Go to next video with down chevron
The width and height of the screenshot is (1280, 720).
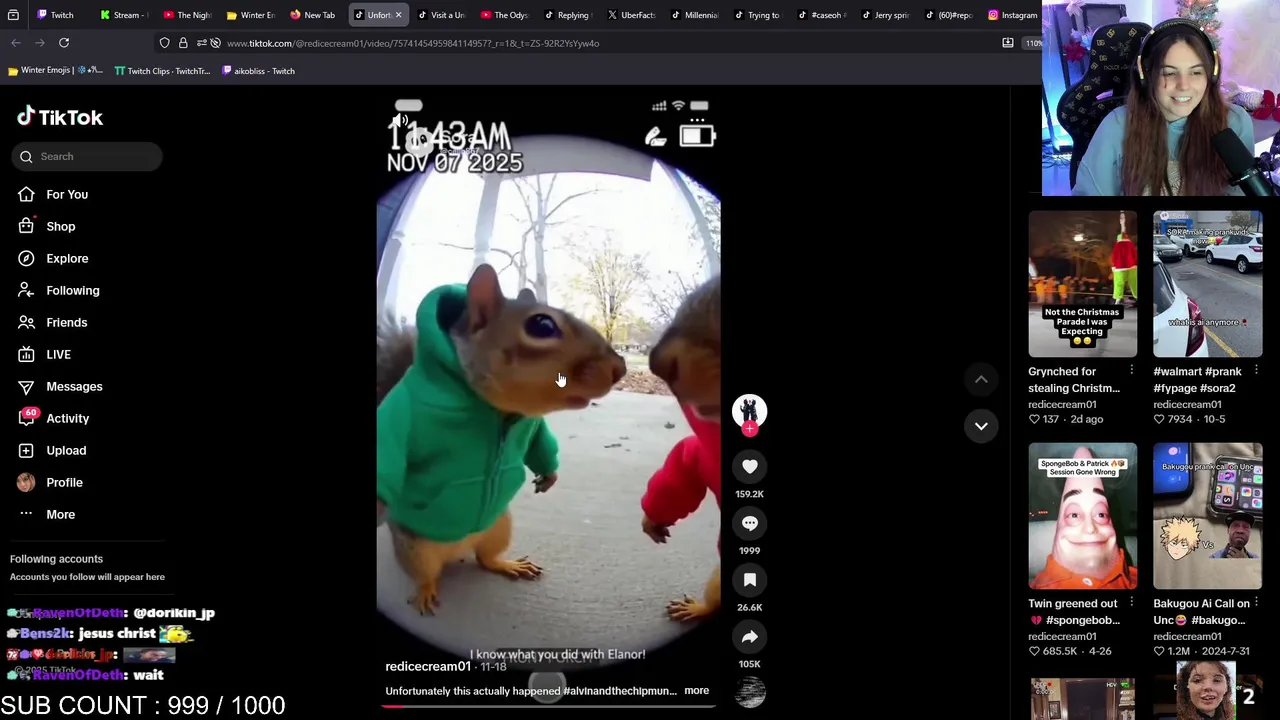coord(981,426)
